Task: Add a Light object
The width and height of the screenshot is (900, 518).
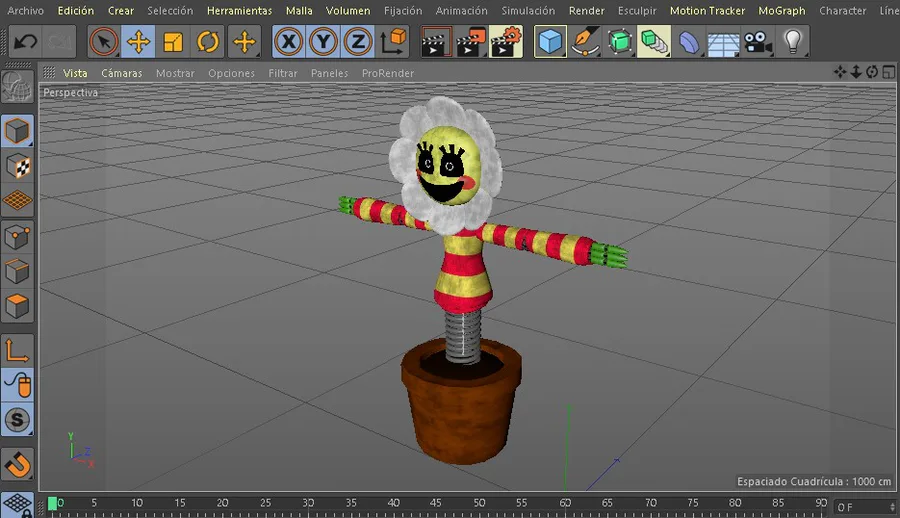Action: [x=793, y=41]
